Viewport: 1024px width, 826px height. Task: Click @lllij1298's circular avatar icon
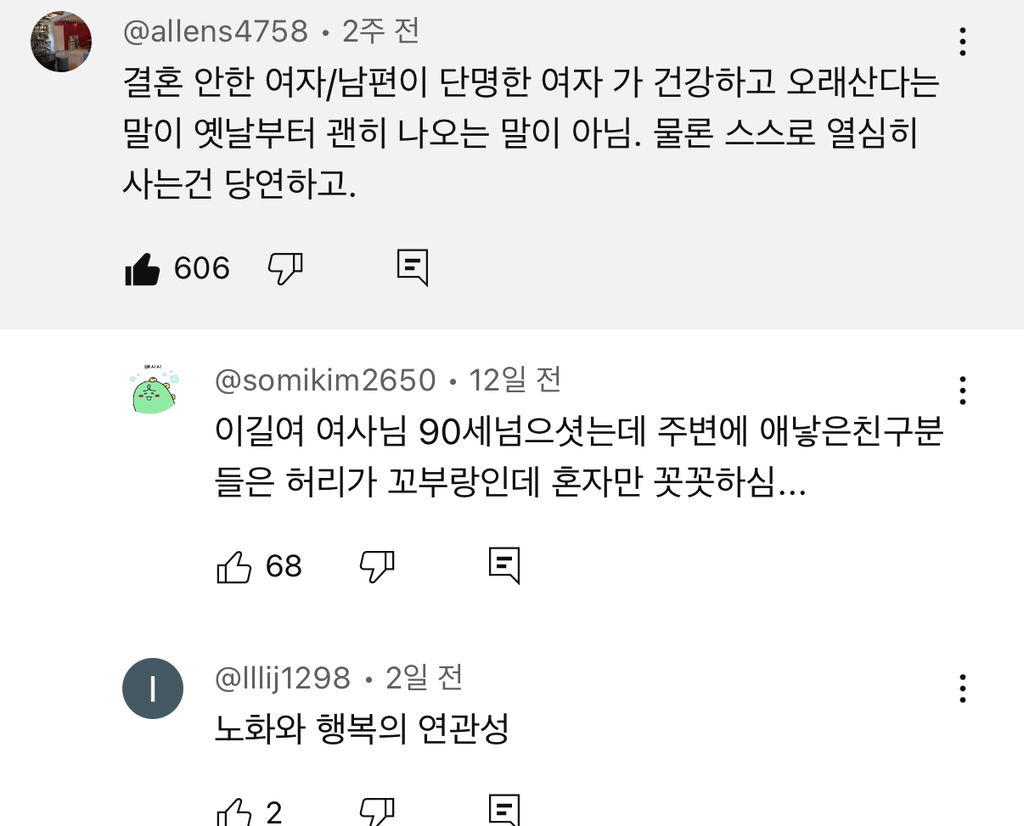152,688
